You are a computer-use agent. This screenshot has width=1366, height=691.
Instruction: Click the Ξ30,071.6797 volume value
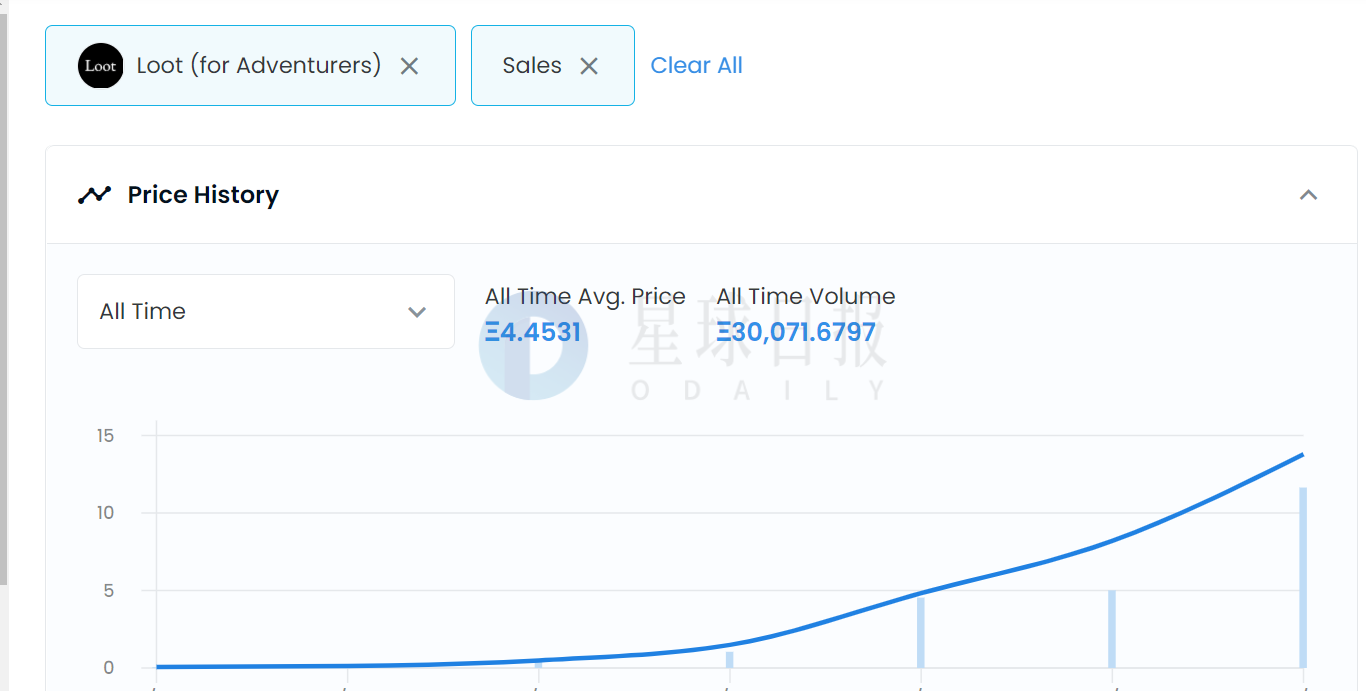coord(796,332)
